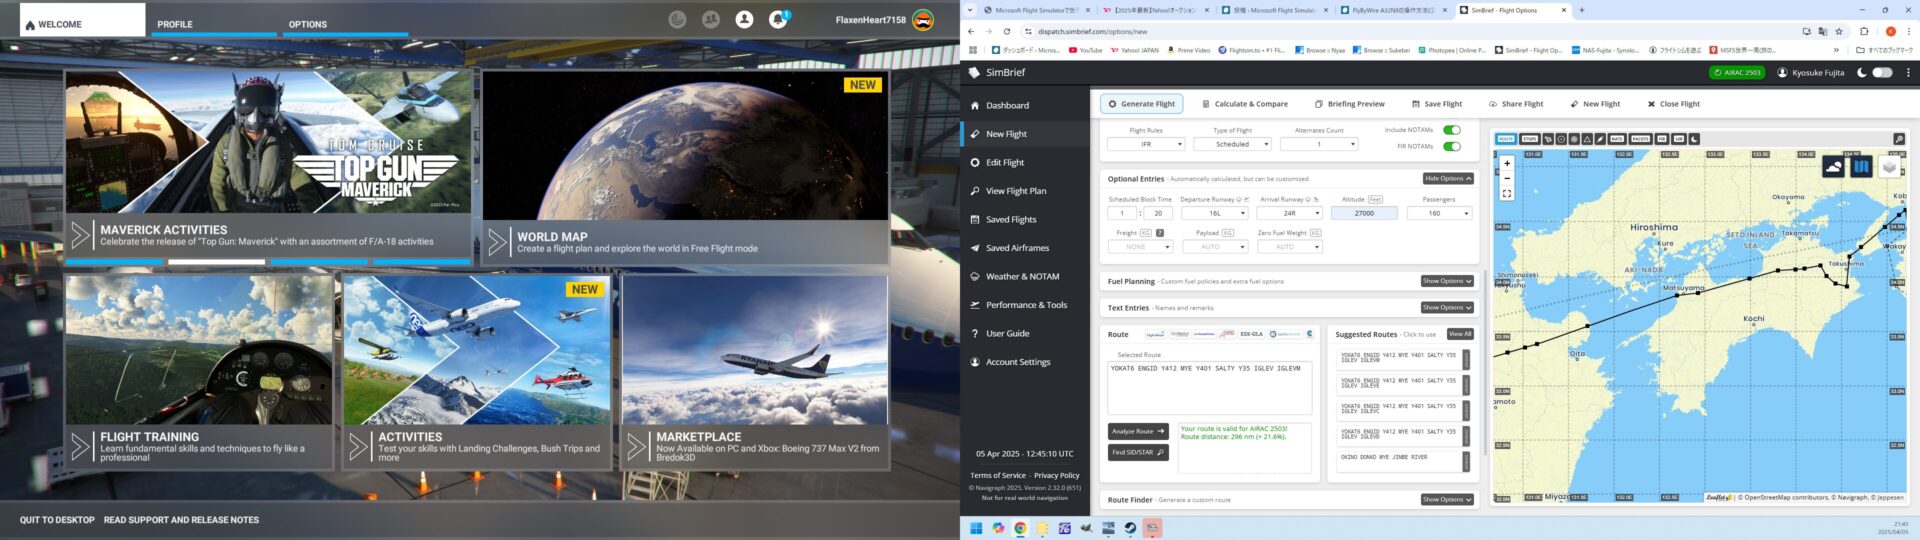Open the Arrival Runway 24R dropdown
The image size is (1920, 540).
click(1290, 213)
